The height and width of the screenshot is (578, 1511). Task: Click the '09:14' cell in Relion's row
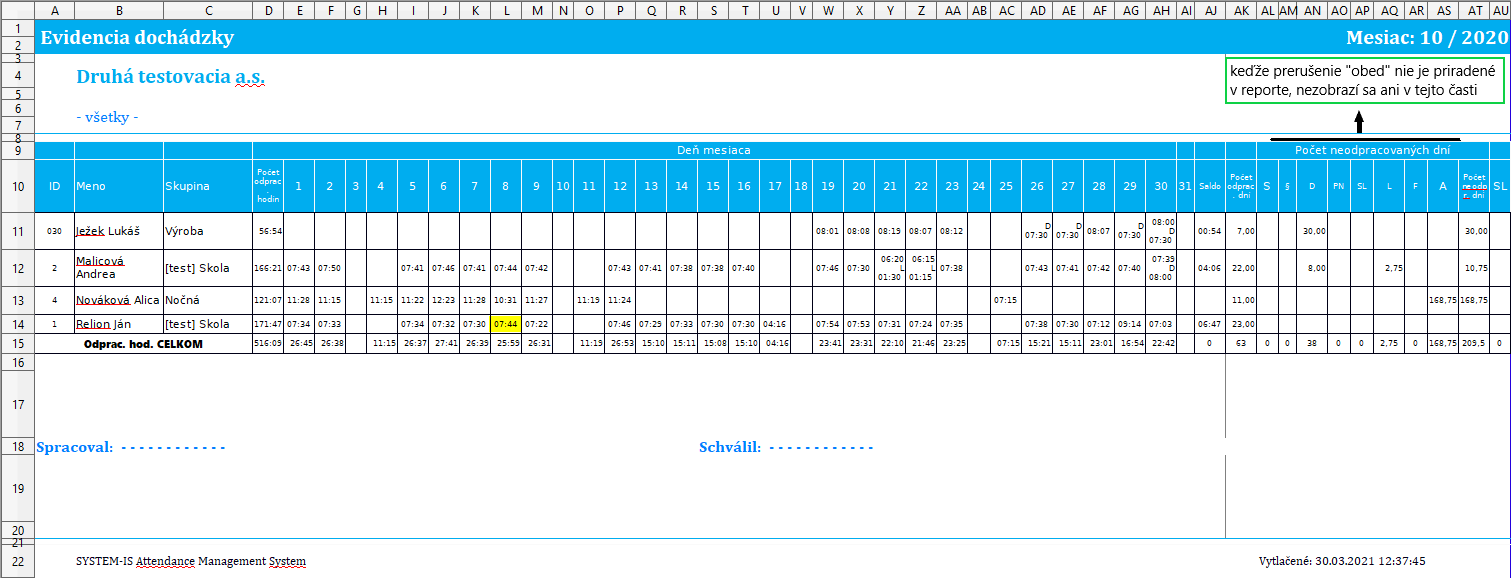coord(1130,324)
